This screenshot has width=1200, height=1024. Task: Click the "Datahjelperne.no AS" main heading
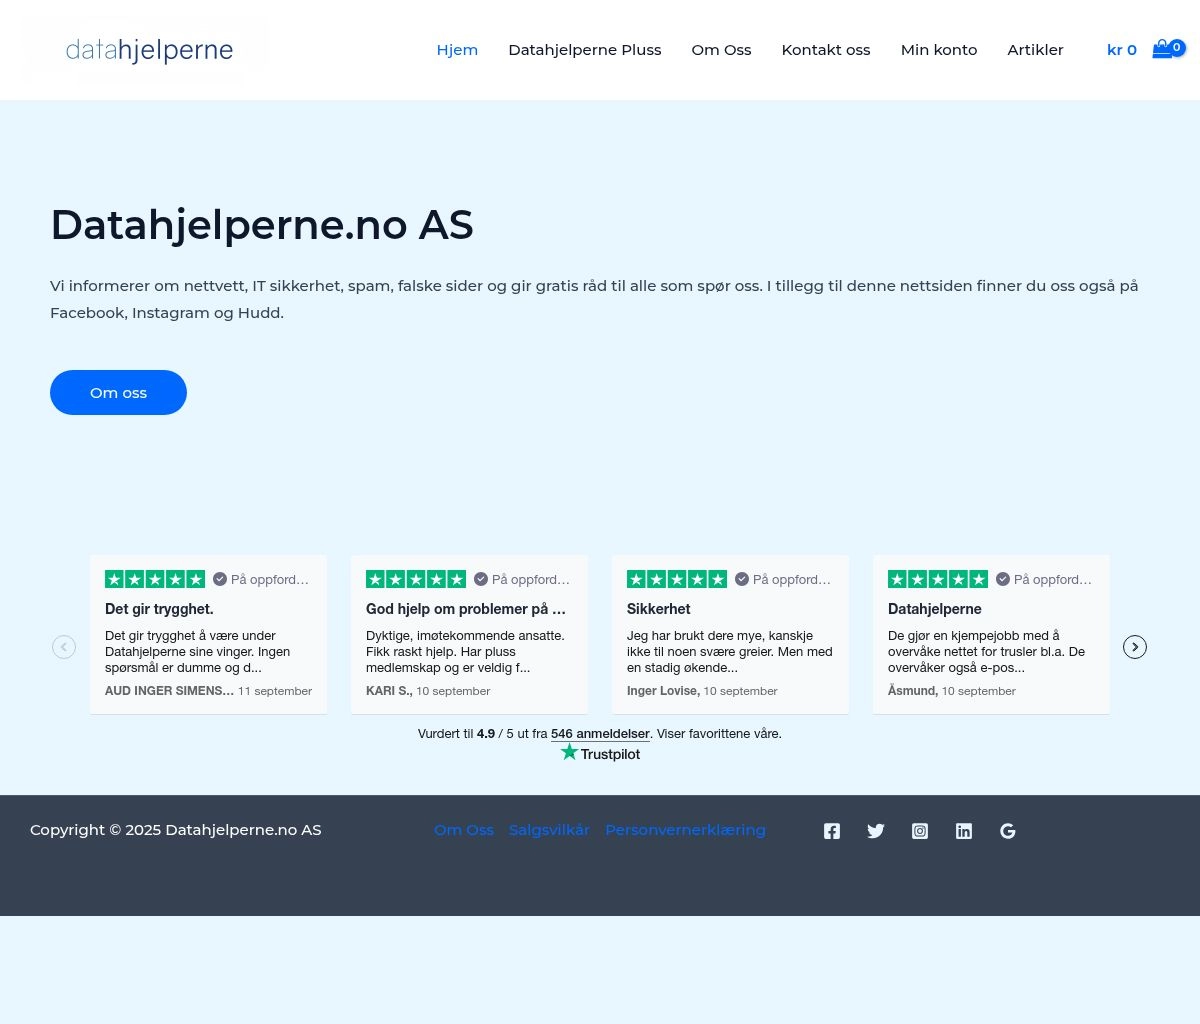coord(262,225)
